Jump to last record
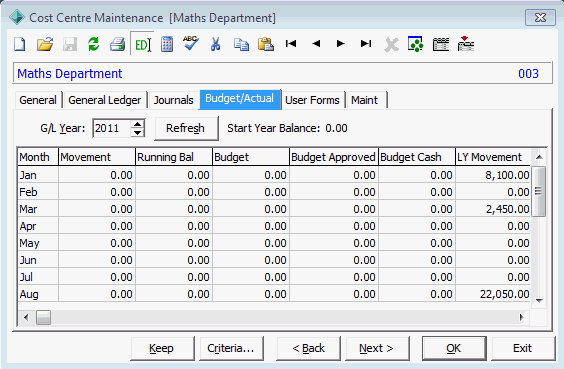The height and width of the screenshot is (369, 564). tap(366, 44)
